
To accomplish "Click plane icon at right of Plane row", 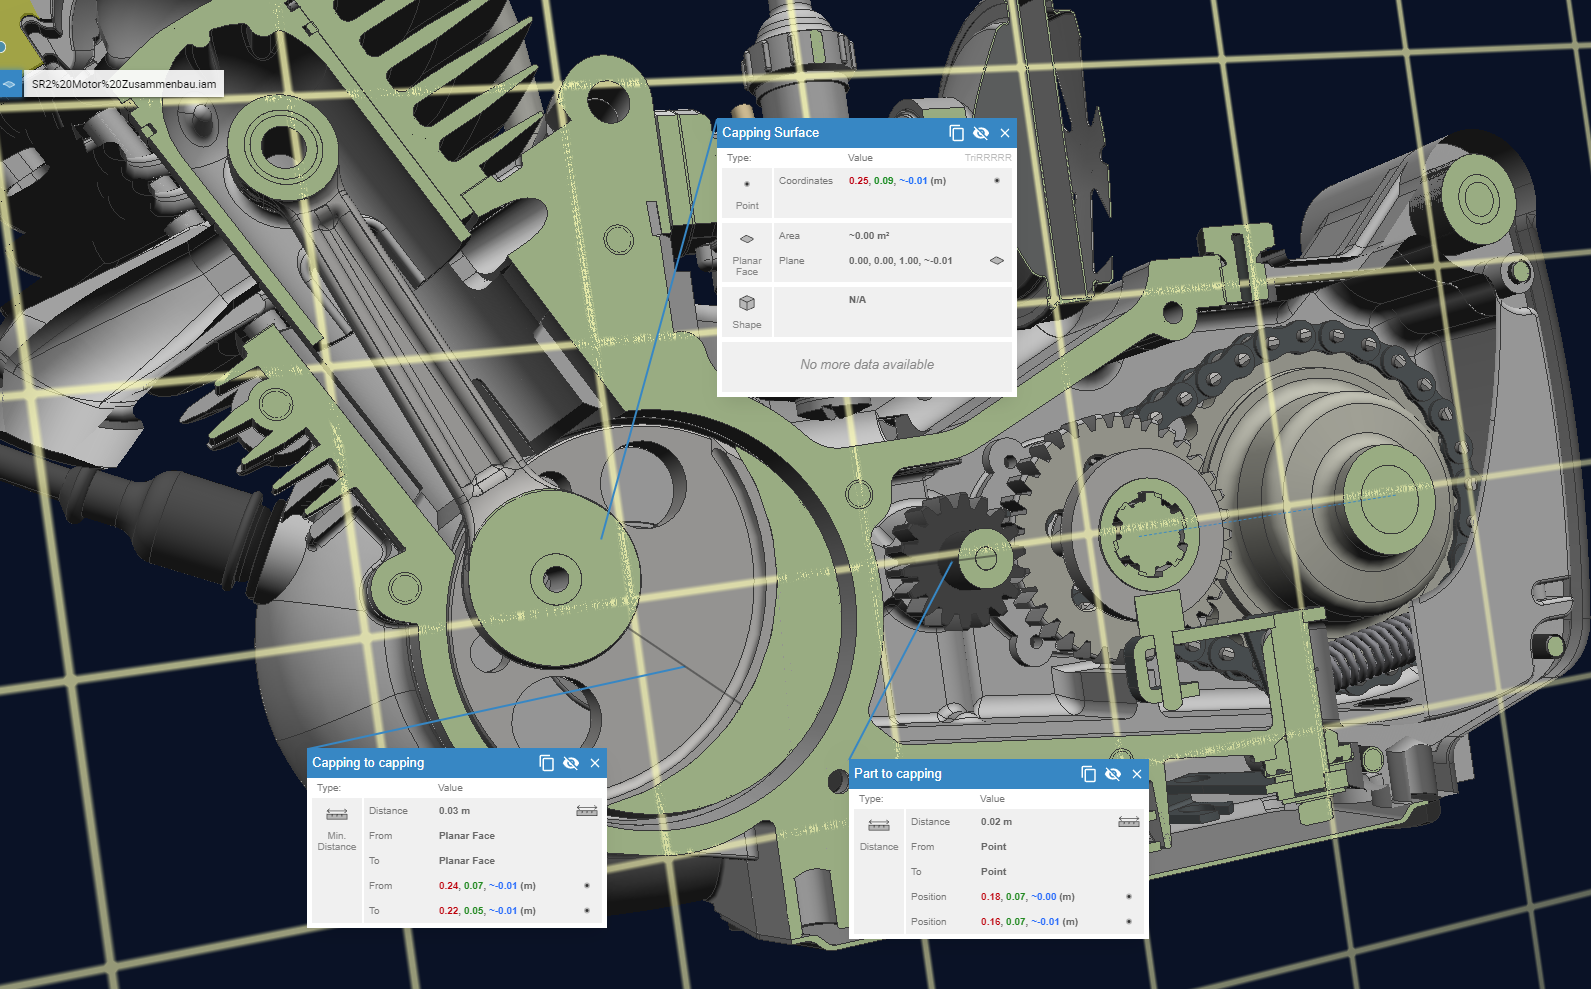I will point(996,261).
